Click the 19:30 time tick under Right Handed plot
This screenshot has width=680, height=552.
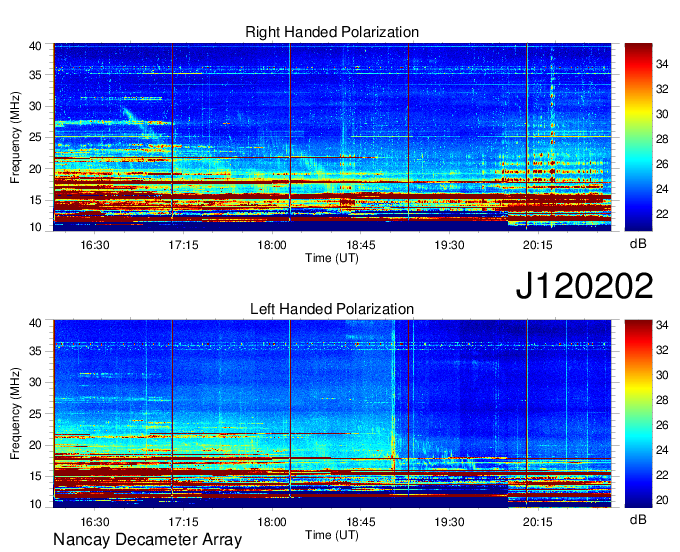[449, 245]
